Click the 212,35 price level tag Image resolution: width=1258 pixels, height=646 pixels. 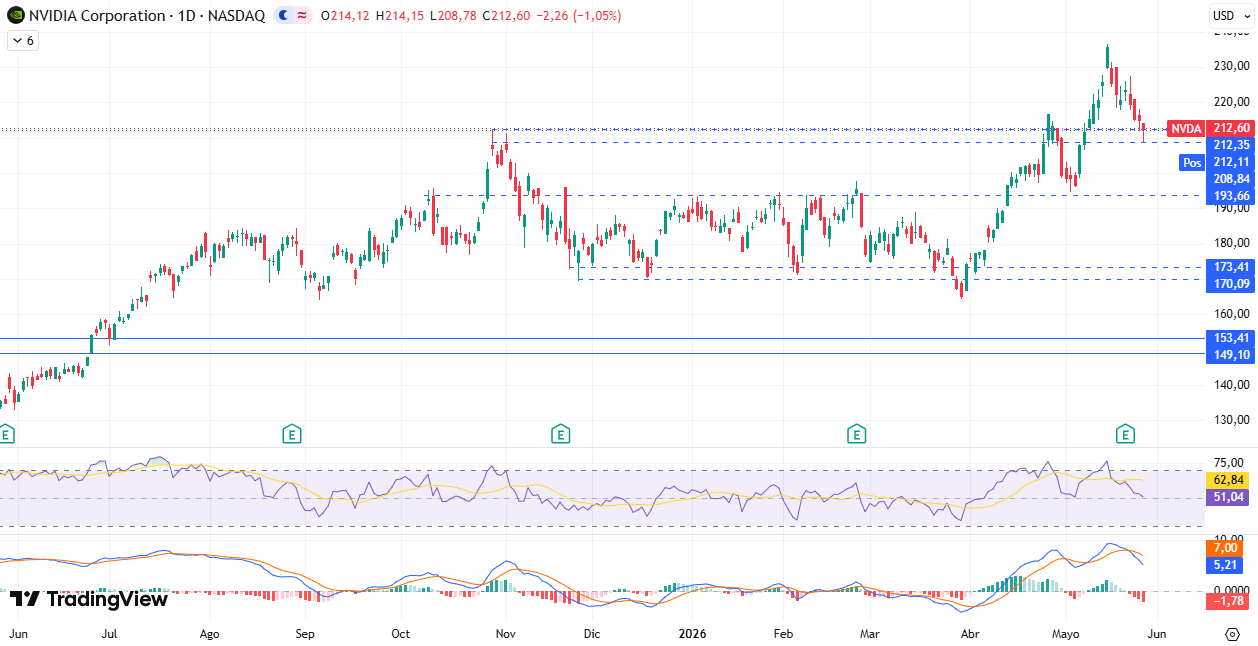pyautogui.click(x=1231, y=145)
